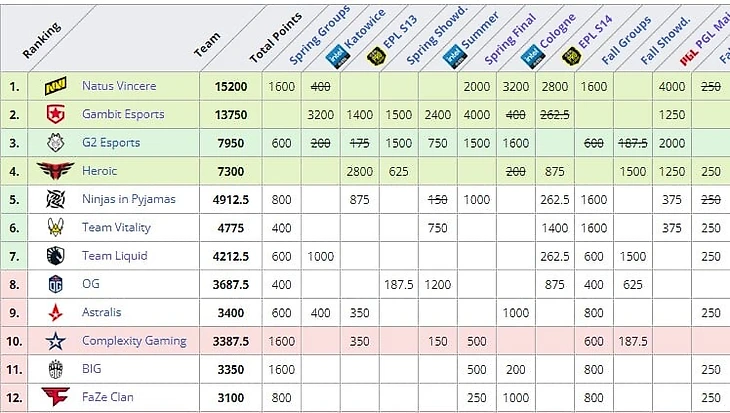Select OG's 1200 Spring Showd. cell
The image size is (730, 413).
438,284
